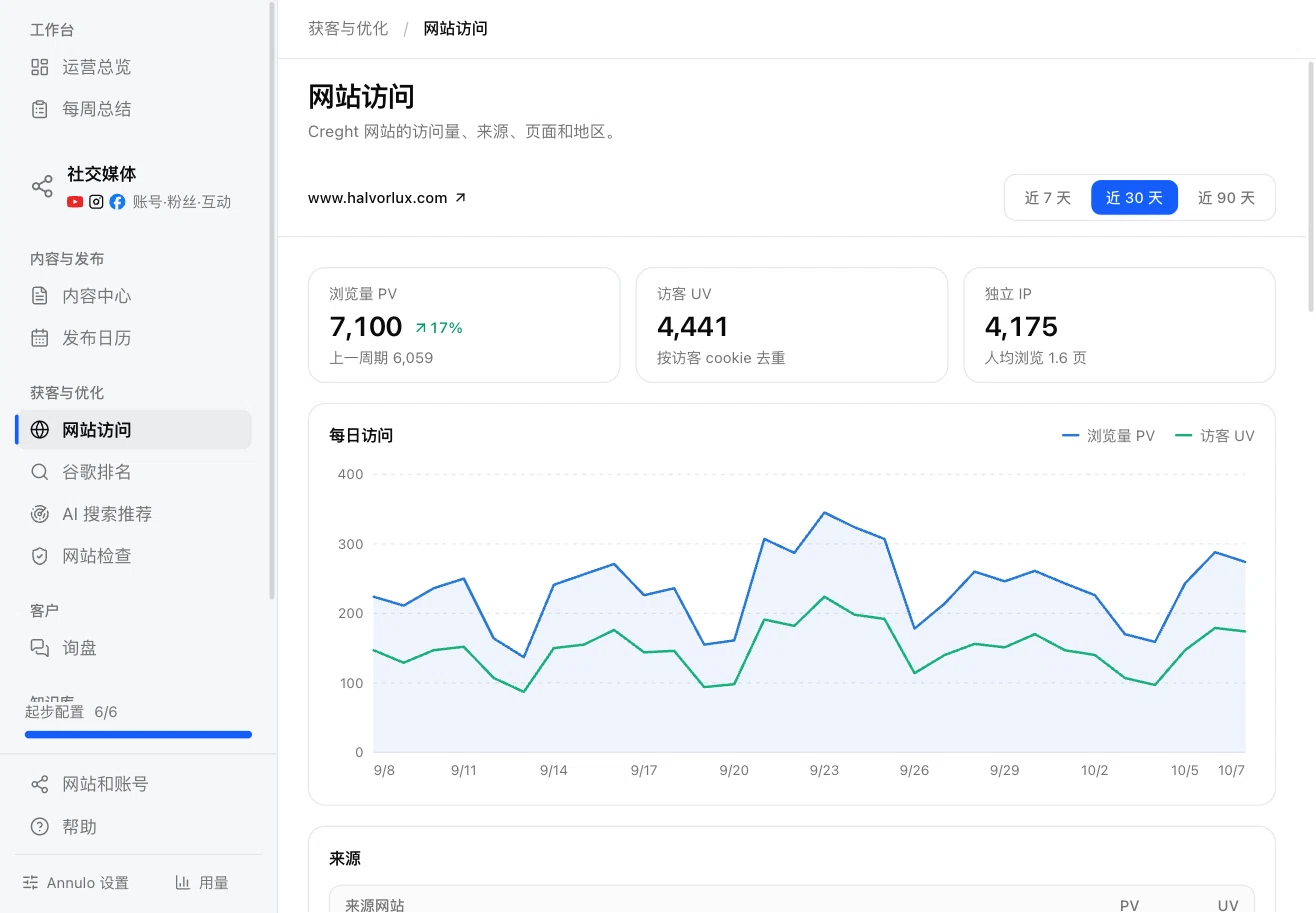Click the 来源网站 column header
Image resolution: width=1316 pixels, height=913 pixels.
point(375,905)
